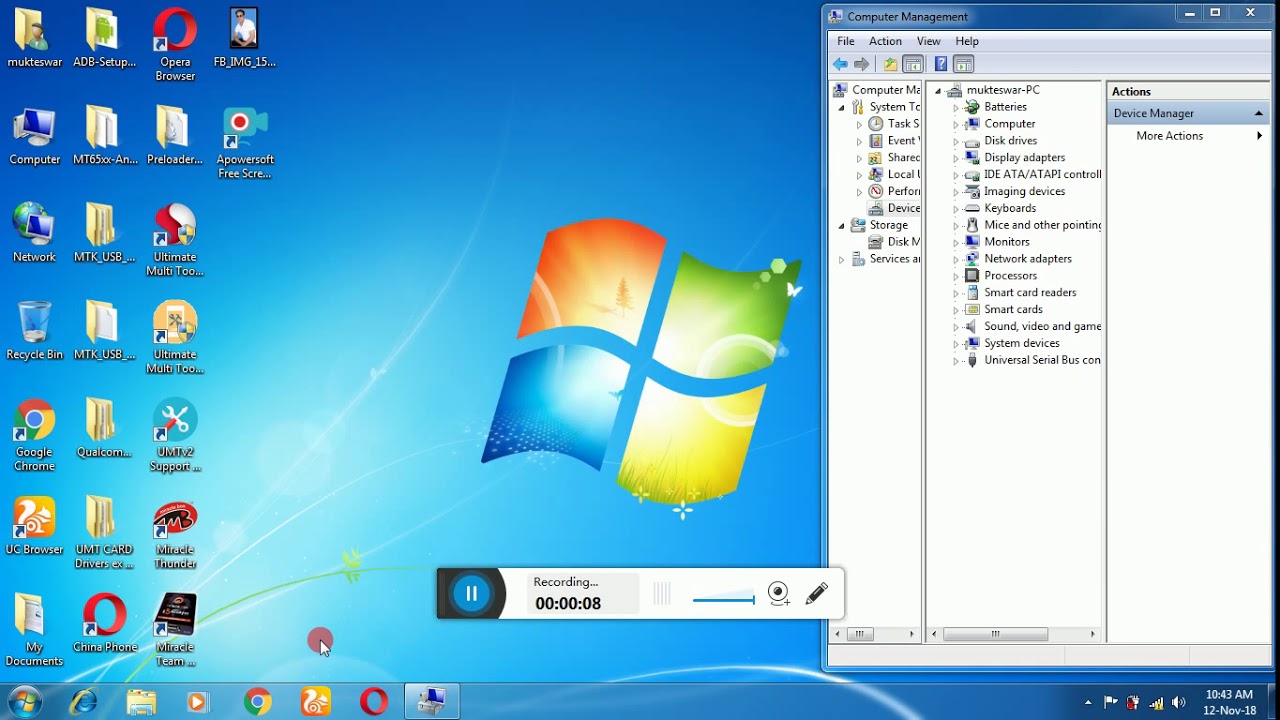1280x720 pixels.
Task: Open the Action menu
Action: click(x=885, y=41)
